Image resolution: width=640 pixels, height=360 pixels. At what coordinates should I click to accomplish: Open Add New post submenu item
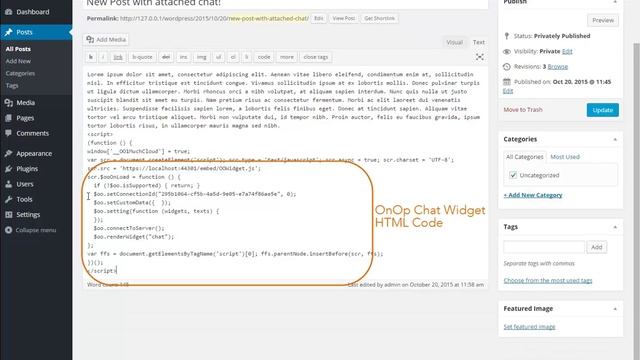(18, 61)
